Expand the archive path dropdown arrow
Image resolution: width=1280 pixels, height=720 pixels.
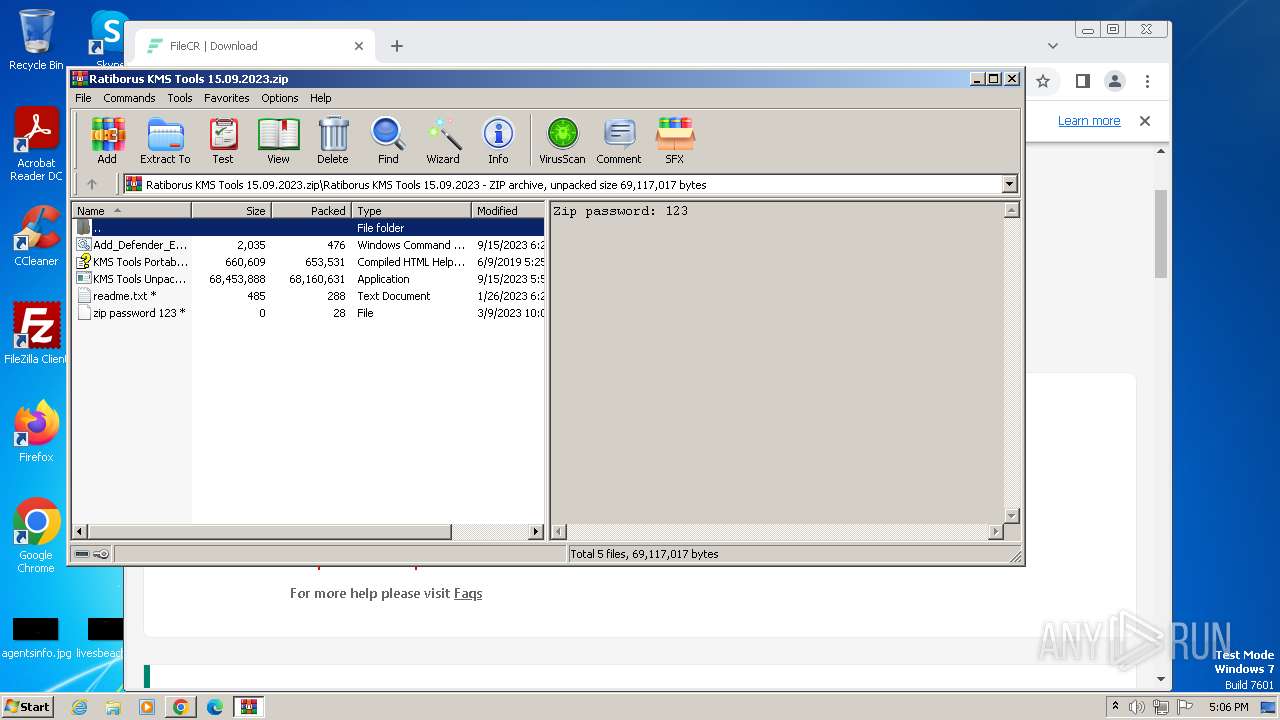point(1009,184)
